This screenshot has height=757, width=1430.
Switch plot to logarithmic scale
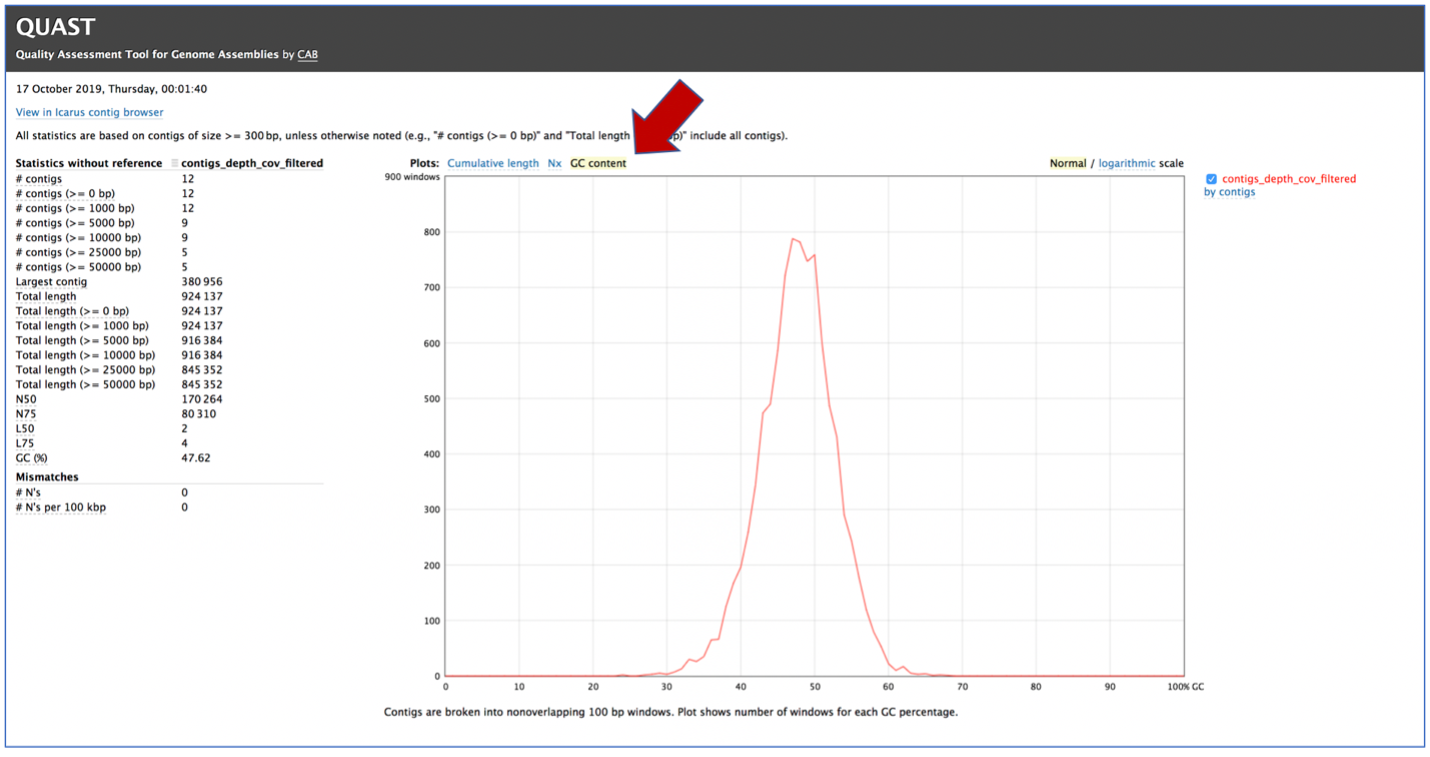tap(1127, 163)
